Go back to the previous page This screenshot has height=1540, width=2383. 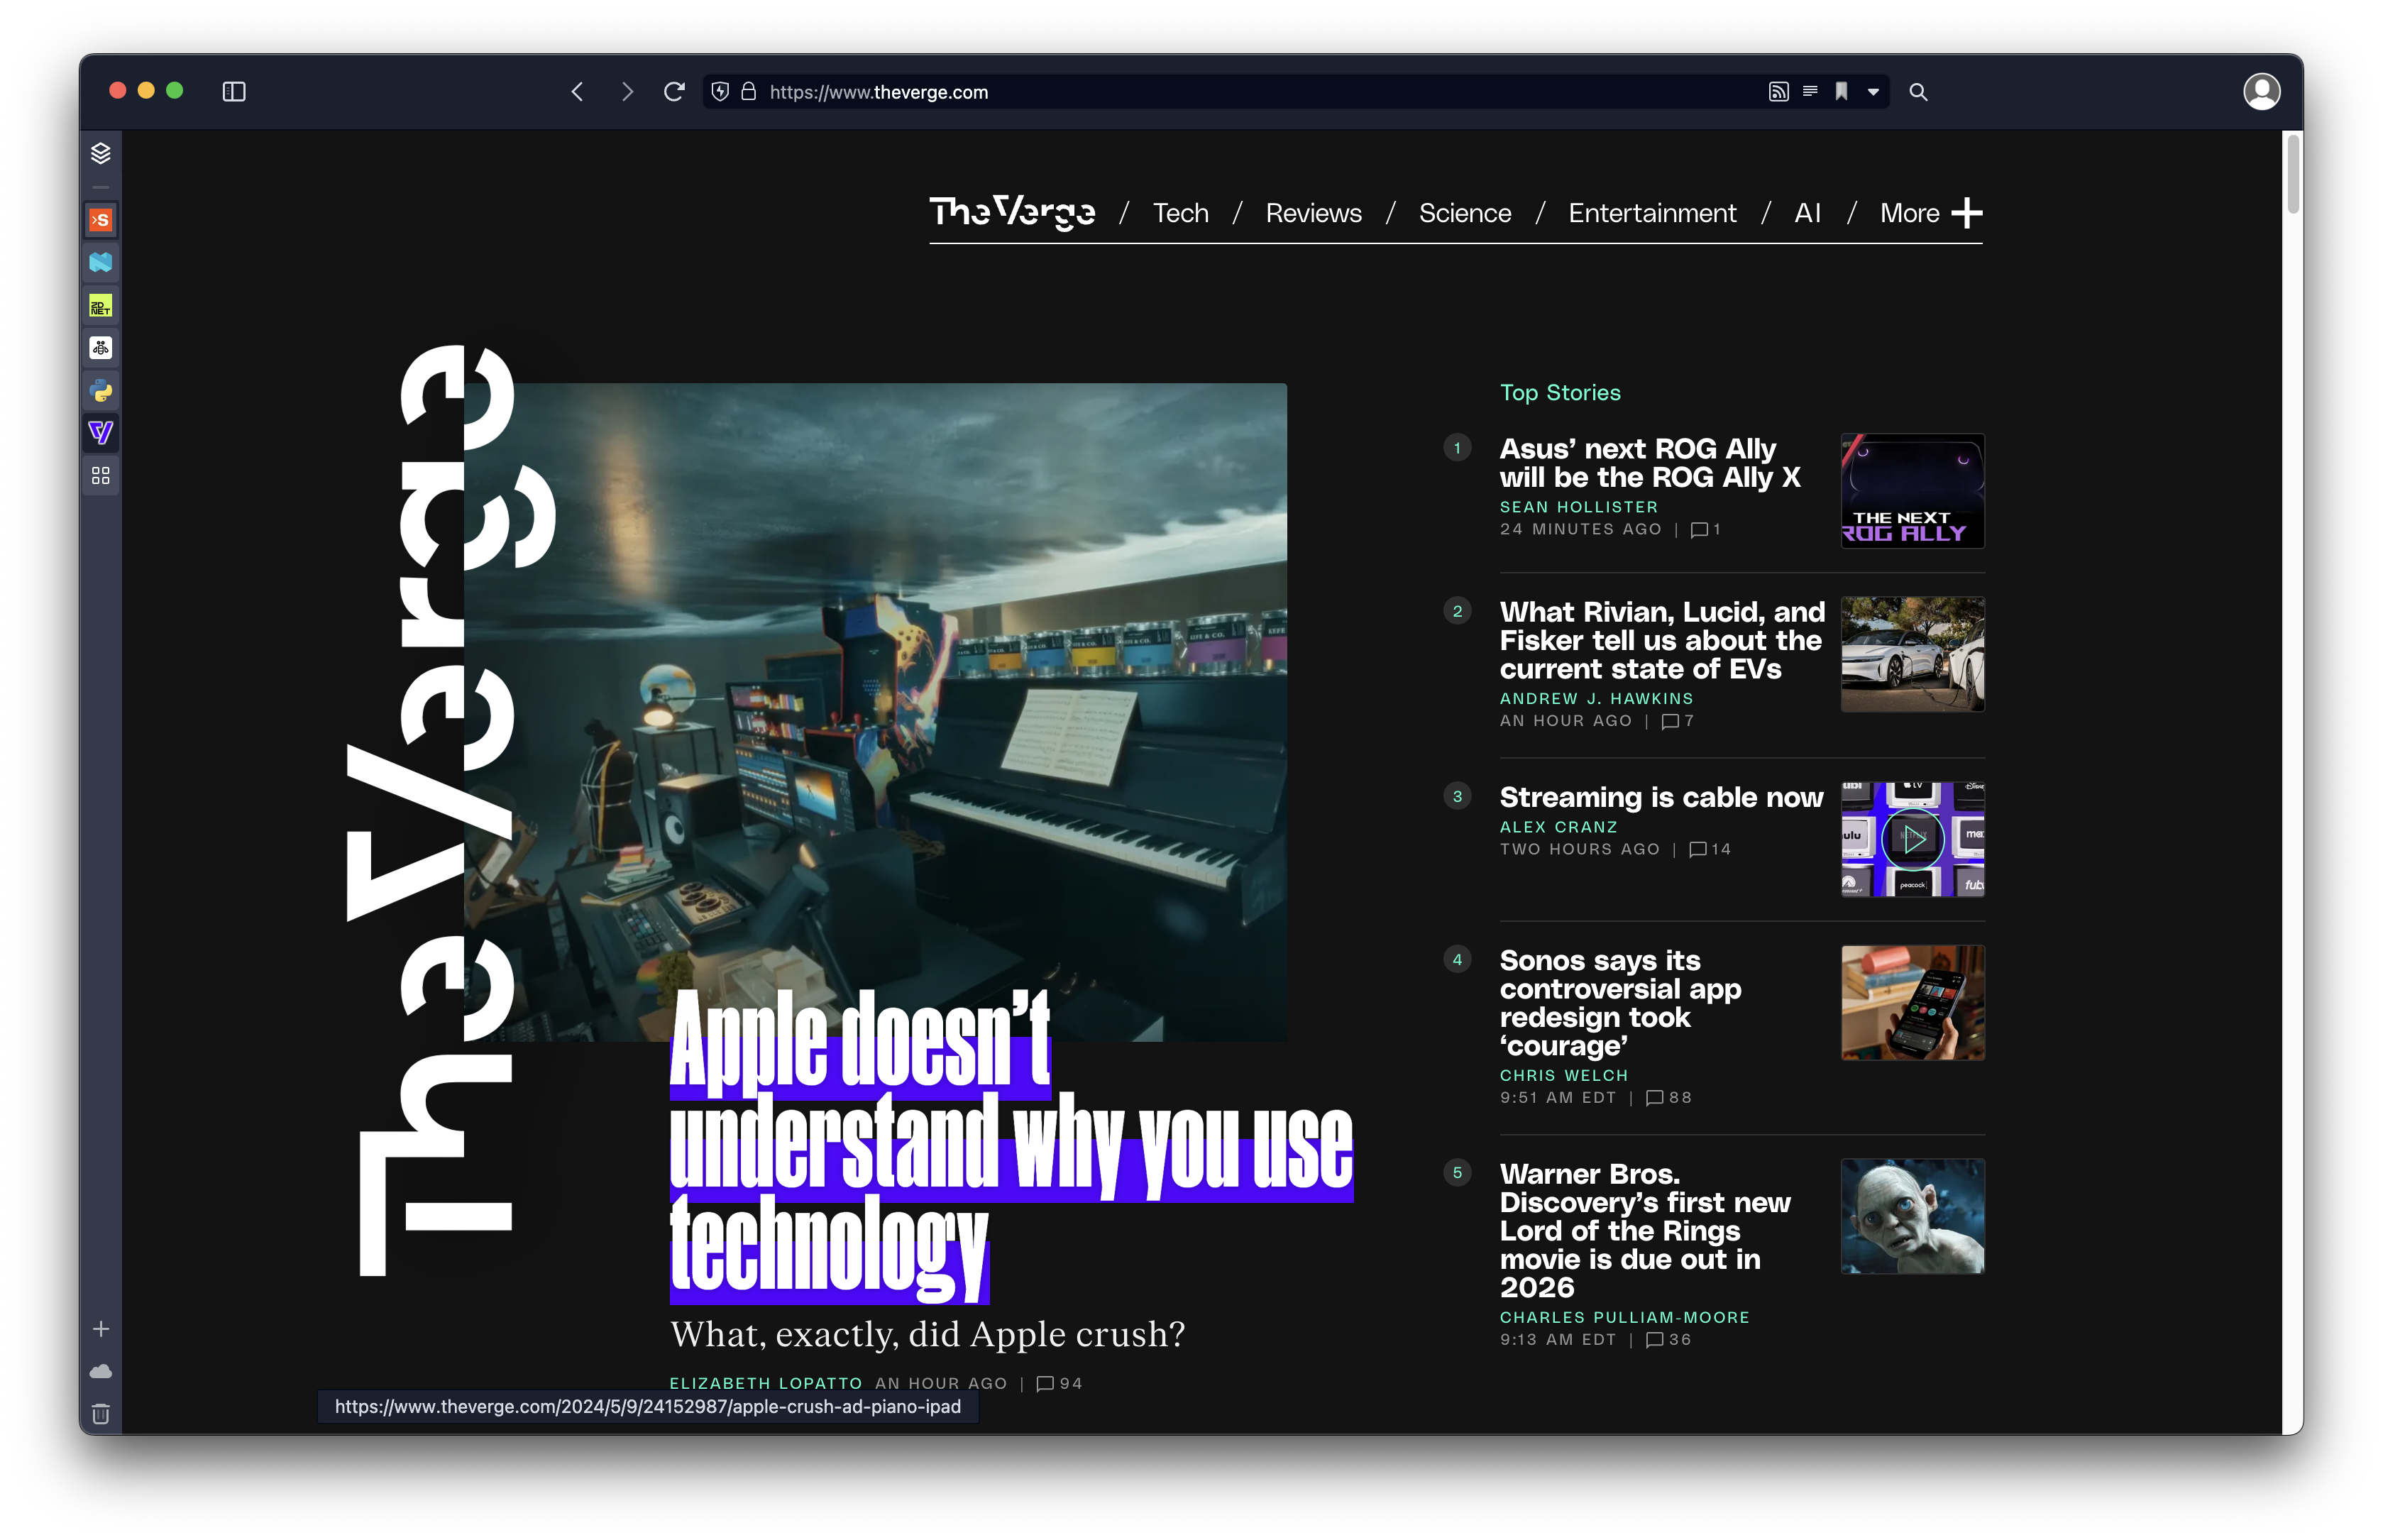pyautogui.click(x=577, y=92)
